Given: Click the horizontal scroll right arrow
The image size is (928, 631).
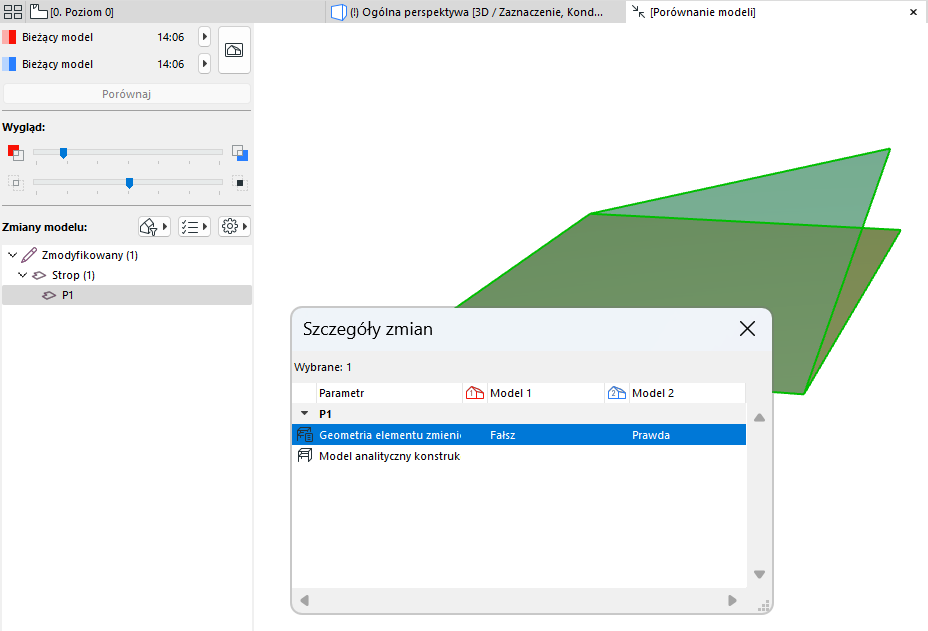Looking at the screenshot, I should tap(732, 600).
